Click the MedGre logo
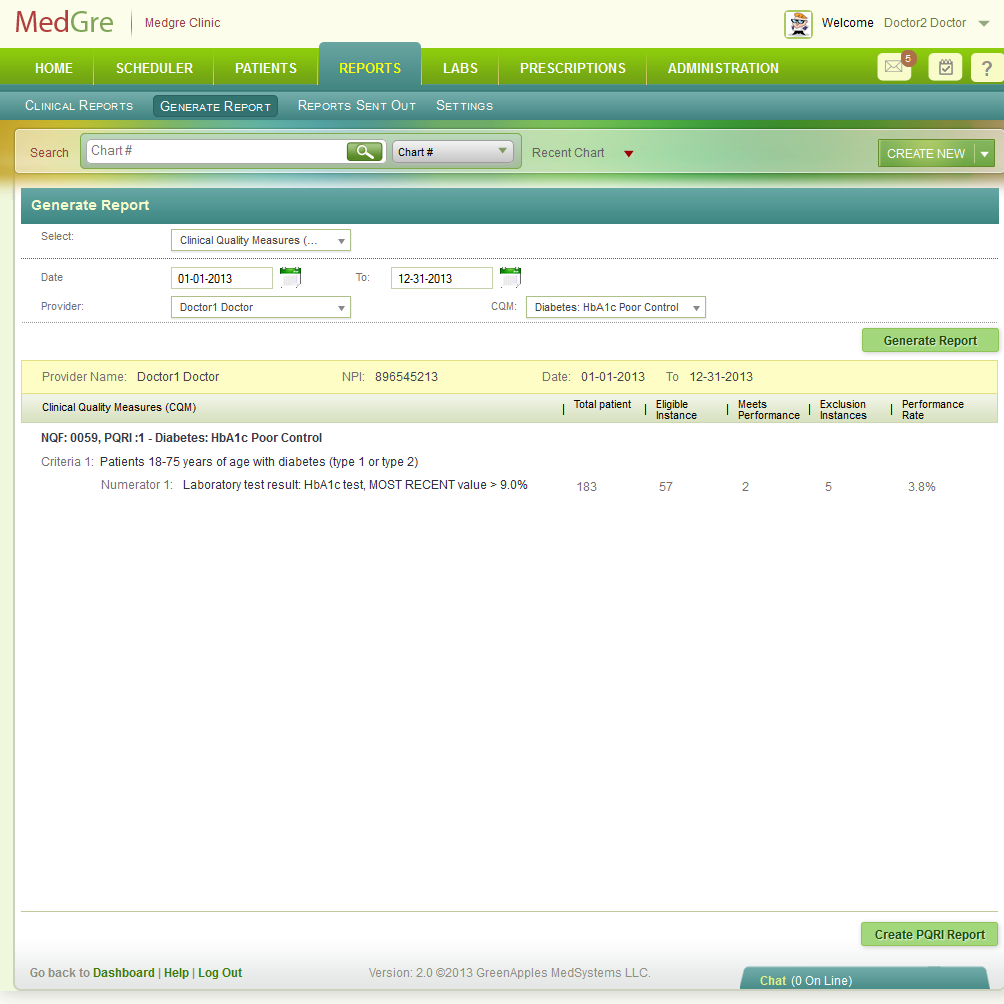This screenshot has width=1004, height=1004. pos(64,23)
